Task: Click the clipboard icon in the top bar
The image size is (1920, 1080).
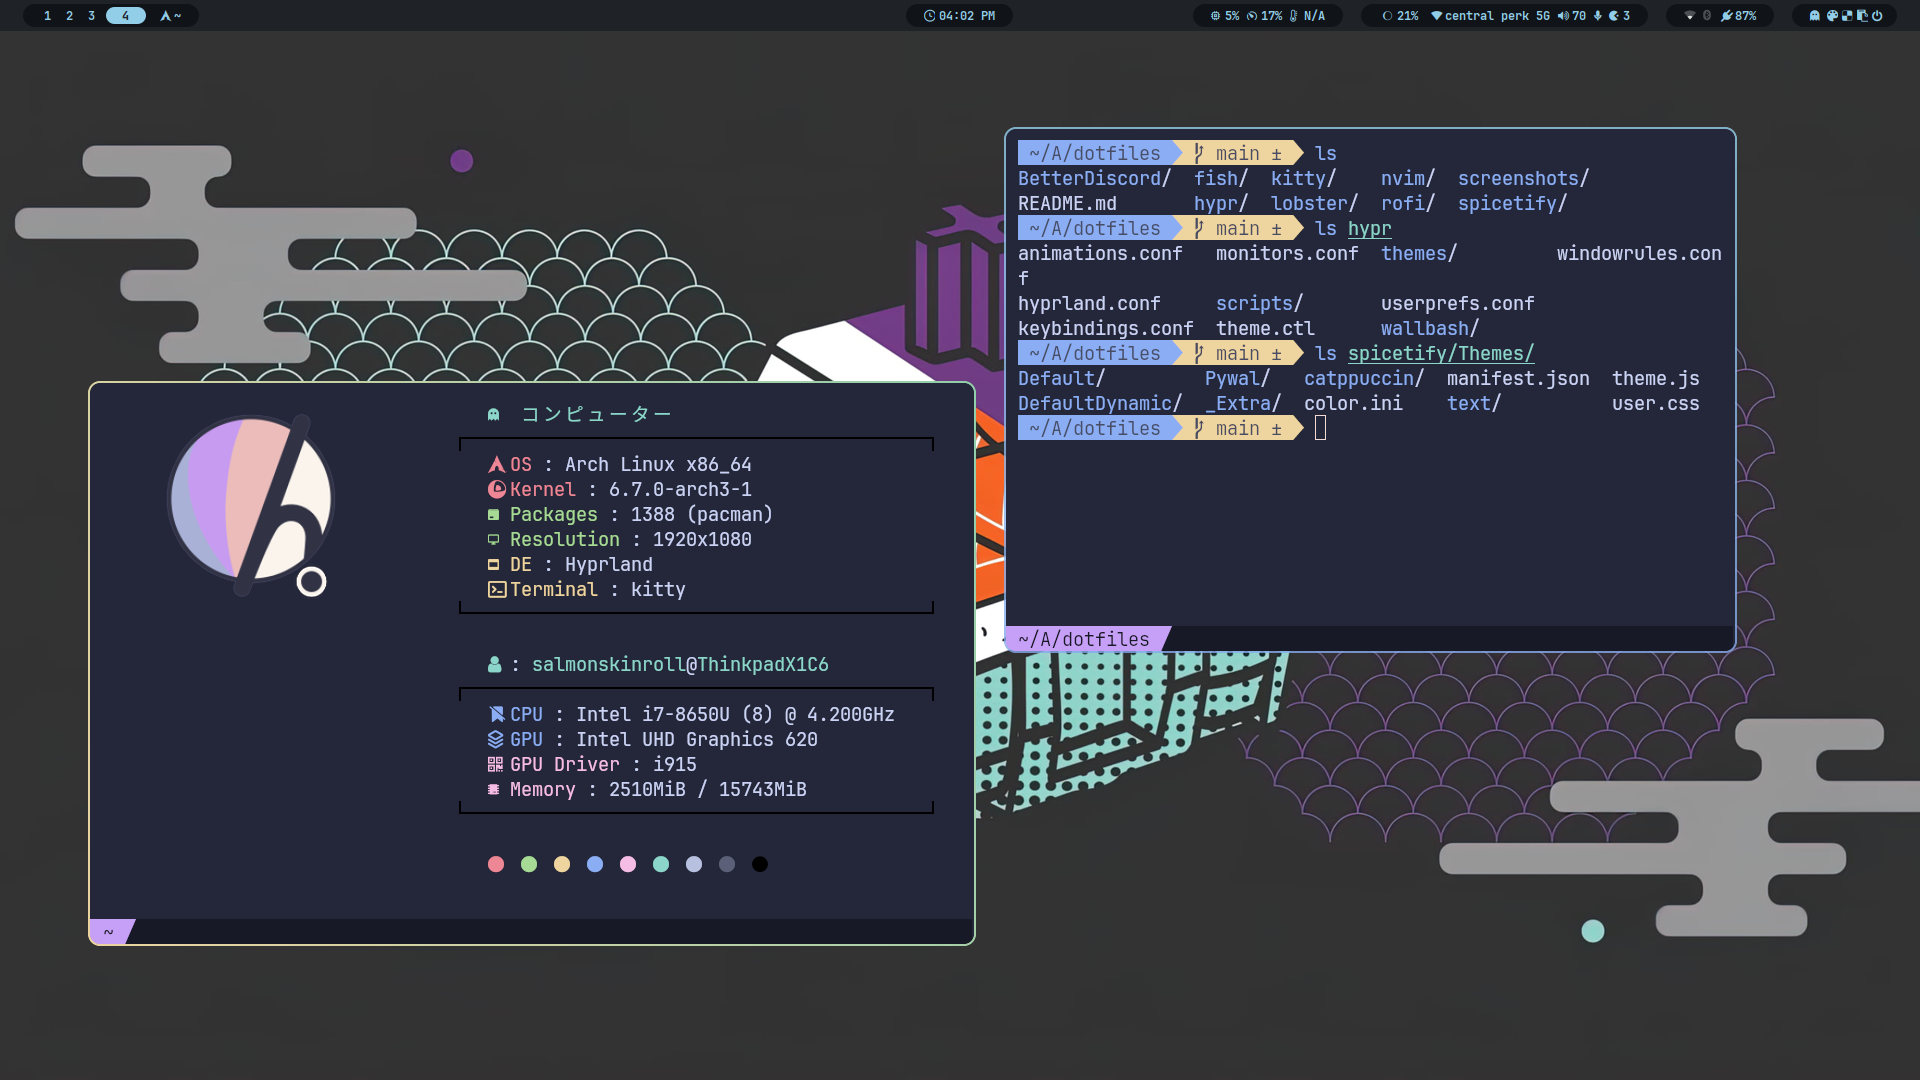Action: 1862,16
